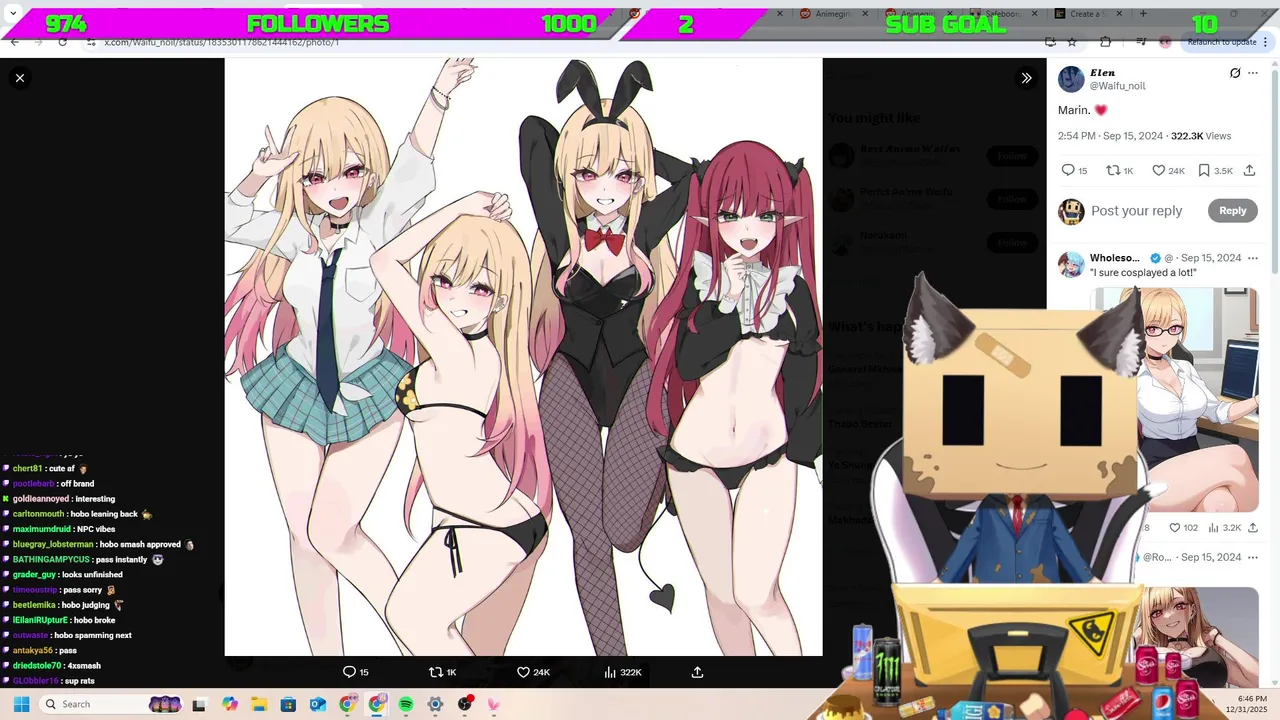
Task: Bookmark this page with the star icon
Action: [x=1072, y=42]
